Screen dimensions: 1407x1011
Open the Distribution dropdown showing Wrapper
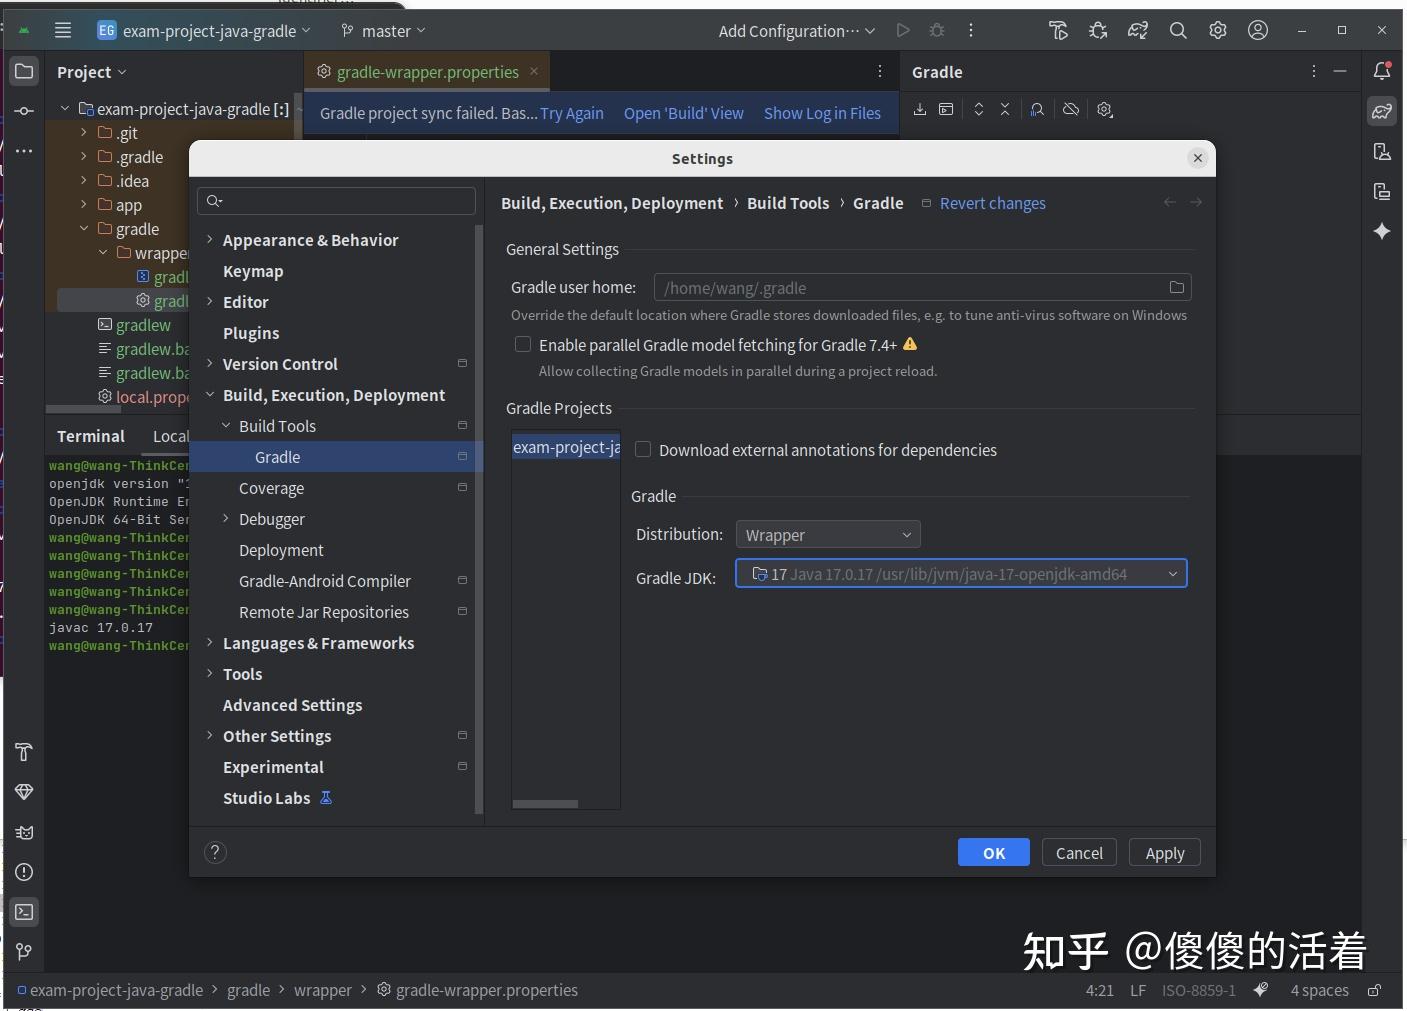point(828,534)
